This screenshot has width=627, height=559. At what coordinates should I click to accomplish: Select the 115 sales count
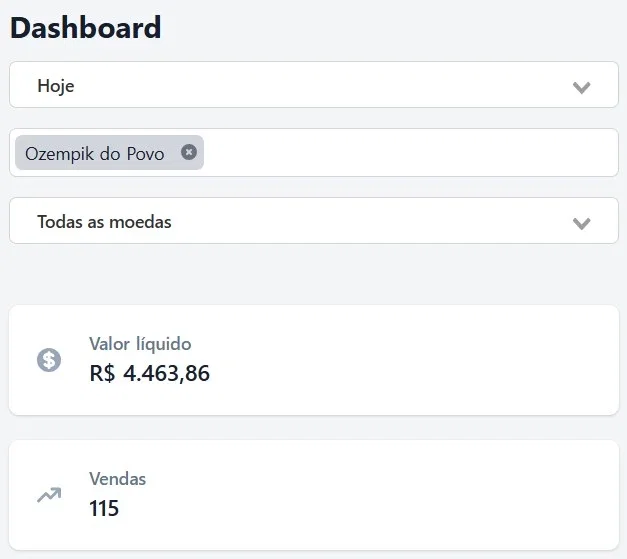[x=104, y=508]
